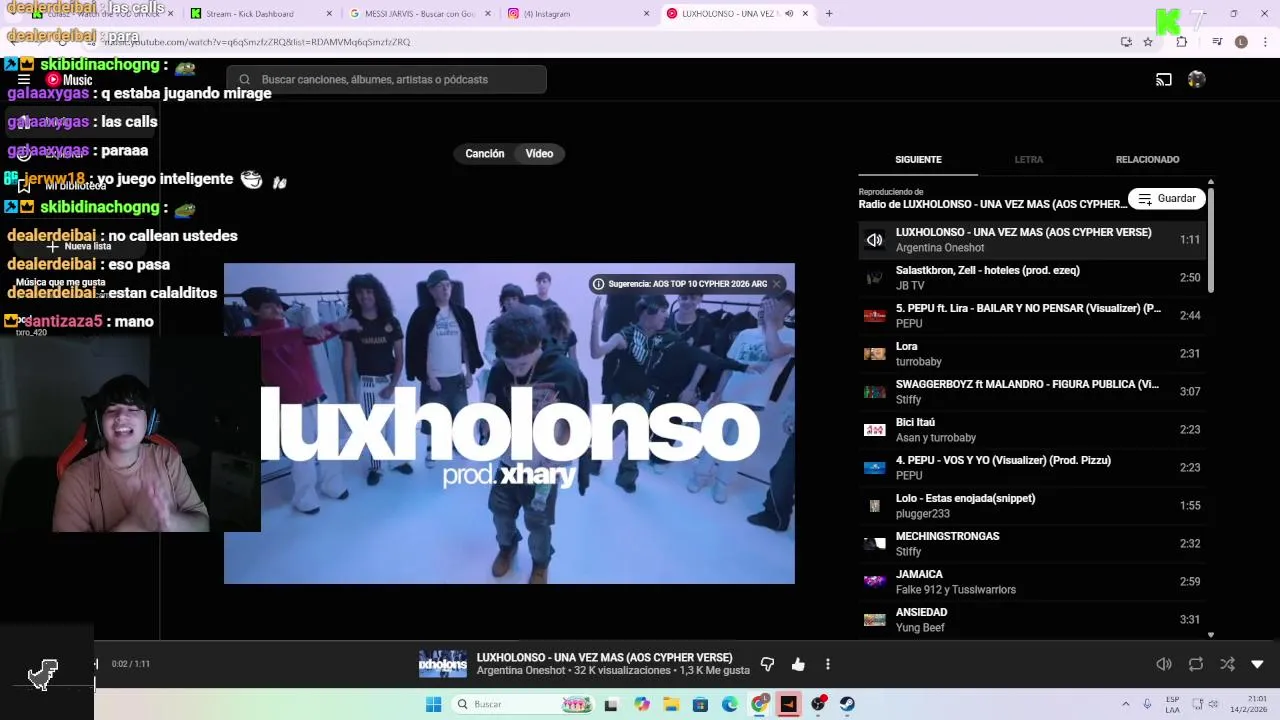Close the AOS TOP 10 CYPHER suggestion
The height and width of the screenshot is (720, 1280).
click(x=776, y=284)
